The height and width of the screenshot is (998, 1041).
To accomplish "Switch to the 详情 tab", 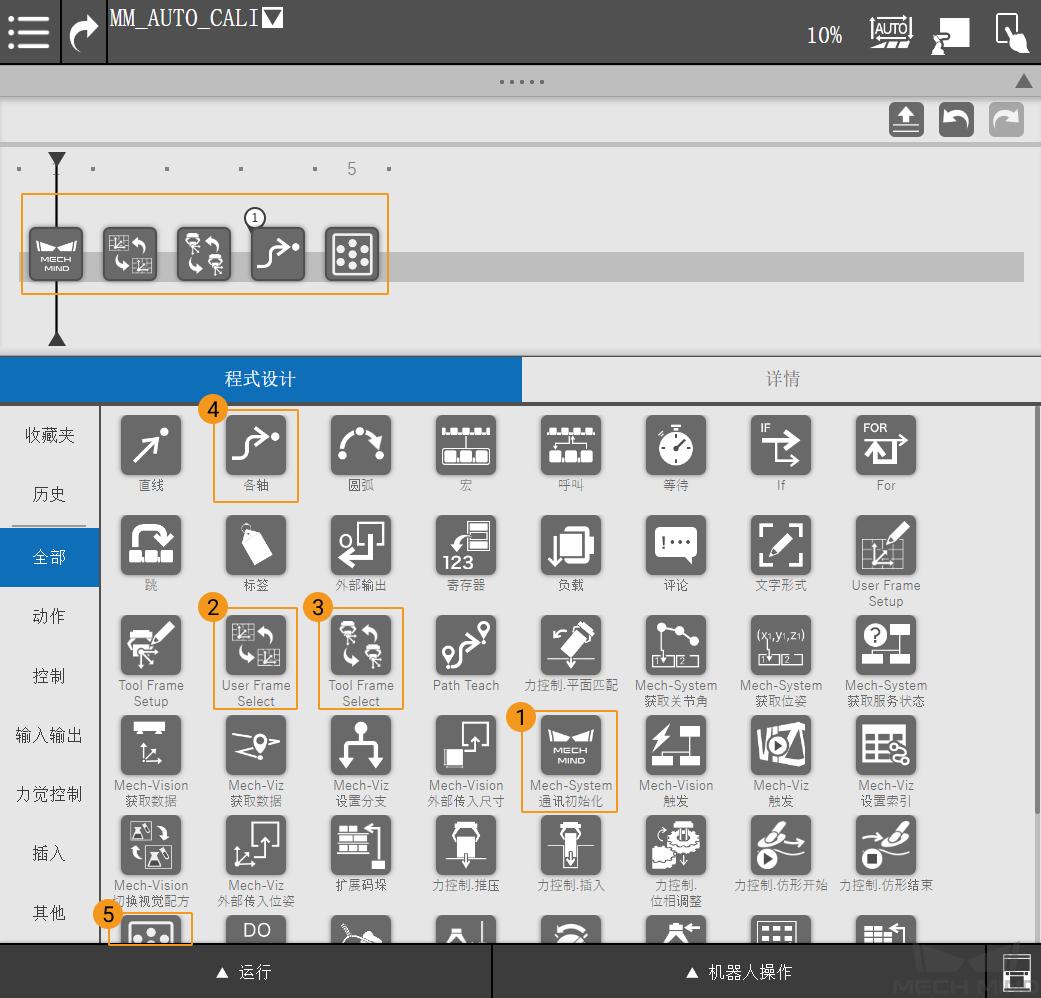I will click(781, 379).
